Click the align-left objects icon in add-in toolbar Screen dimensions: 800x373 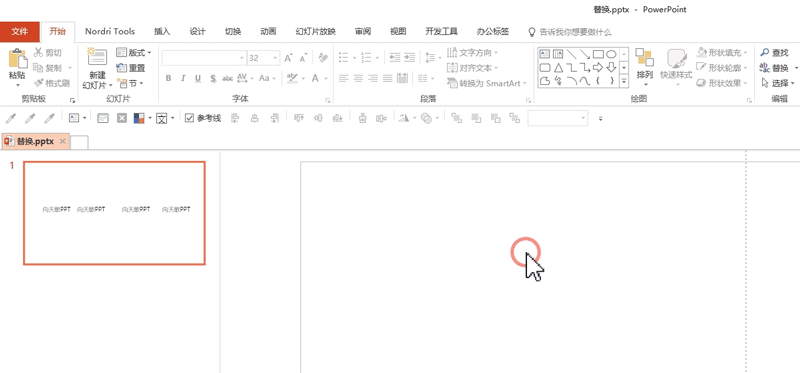click(x=235, y=118)
